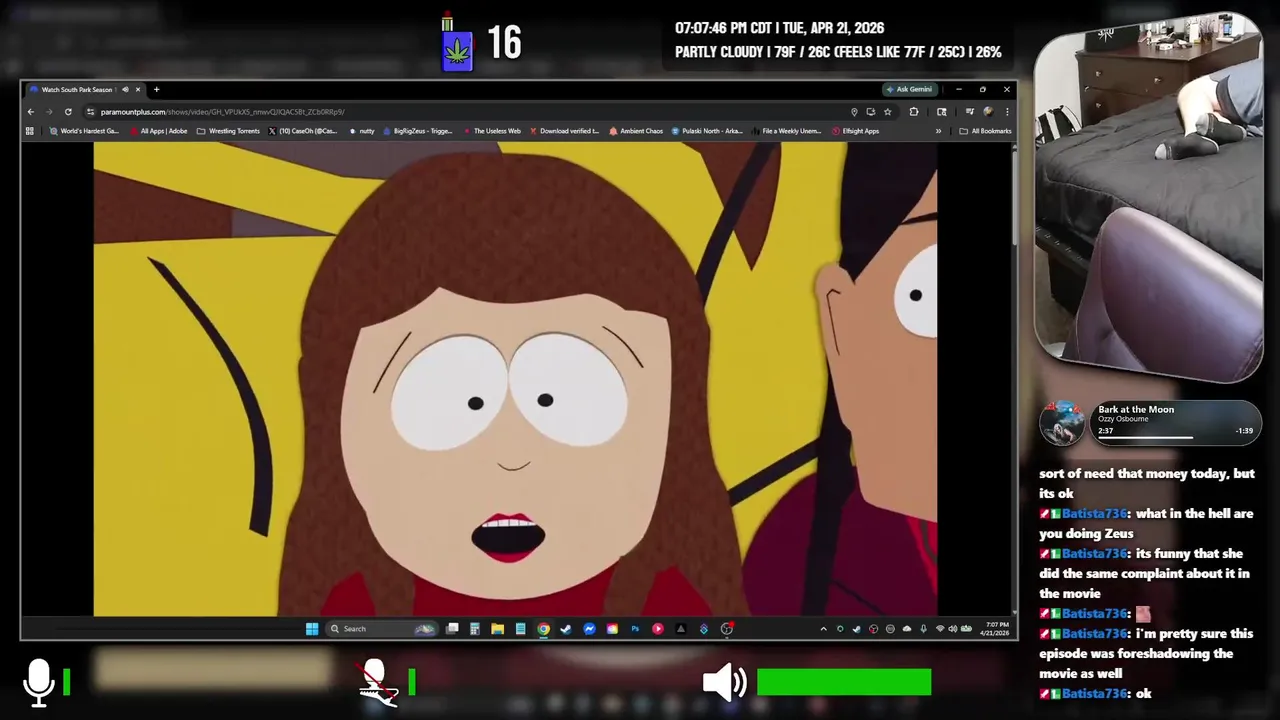Click the green volume level bar
Screen dimensions: 1280x720
pyautogui.click(x=844, y=683)
